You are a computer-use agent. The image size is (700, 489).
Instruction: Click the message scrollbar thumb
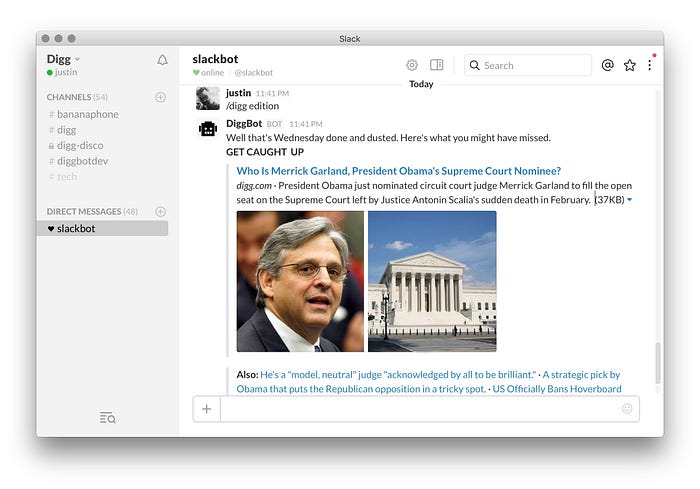click(x=658, y=363)
